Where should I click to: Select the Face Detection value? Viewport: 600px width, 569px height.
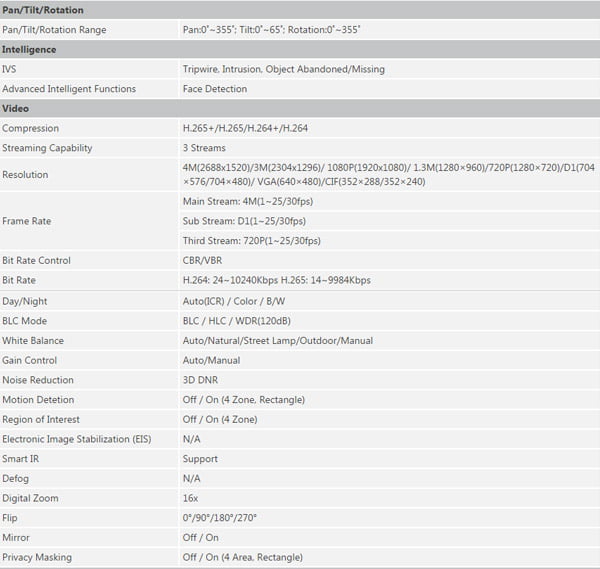click(215, 89)
